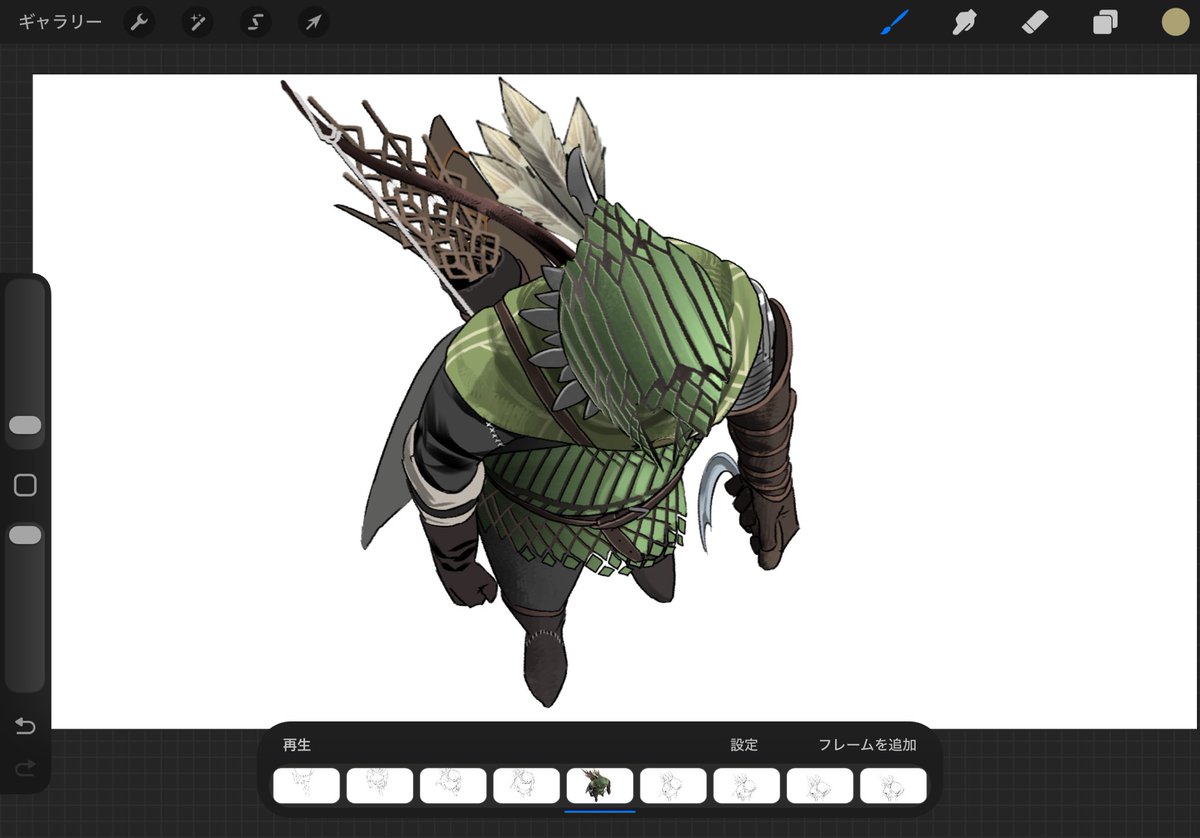Select the colored green character frame thumbnail

click(x=600, y=786)
